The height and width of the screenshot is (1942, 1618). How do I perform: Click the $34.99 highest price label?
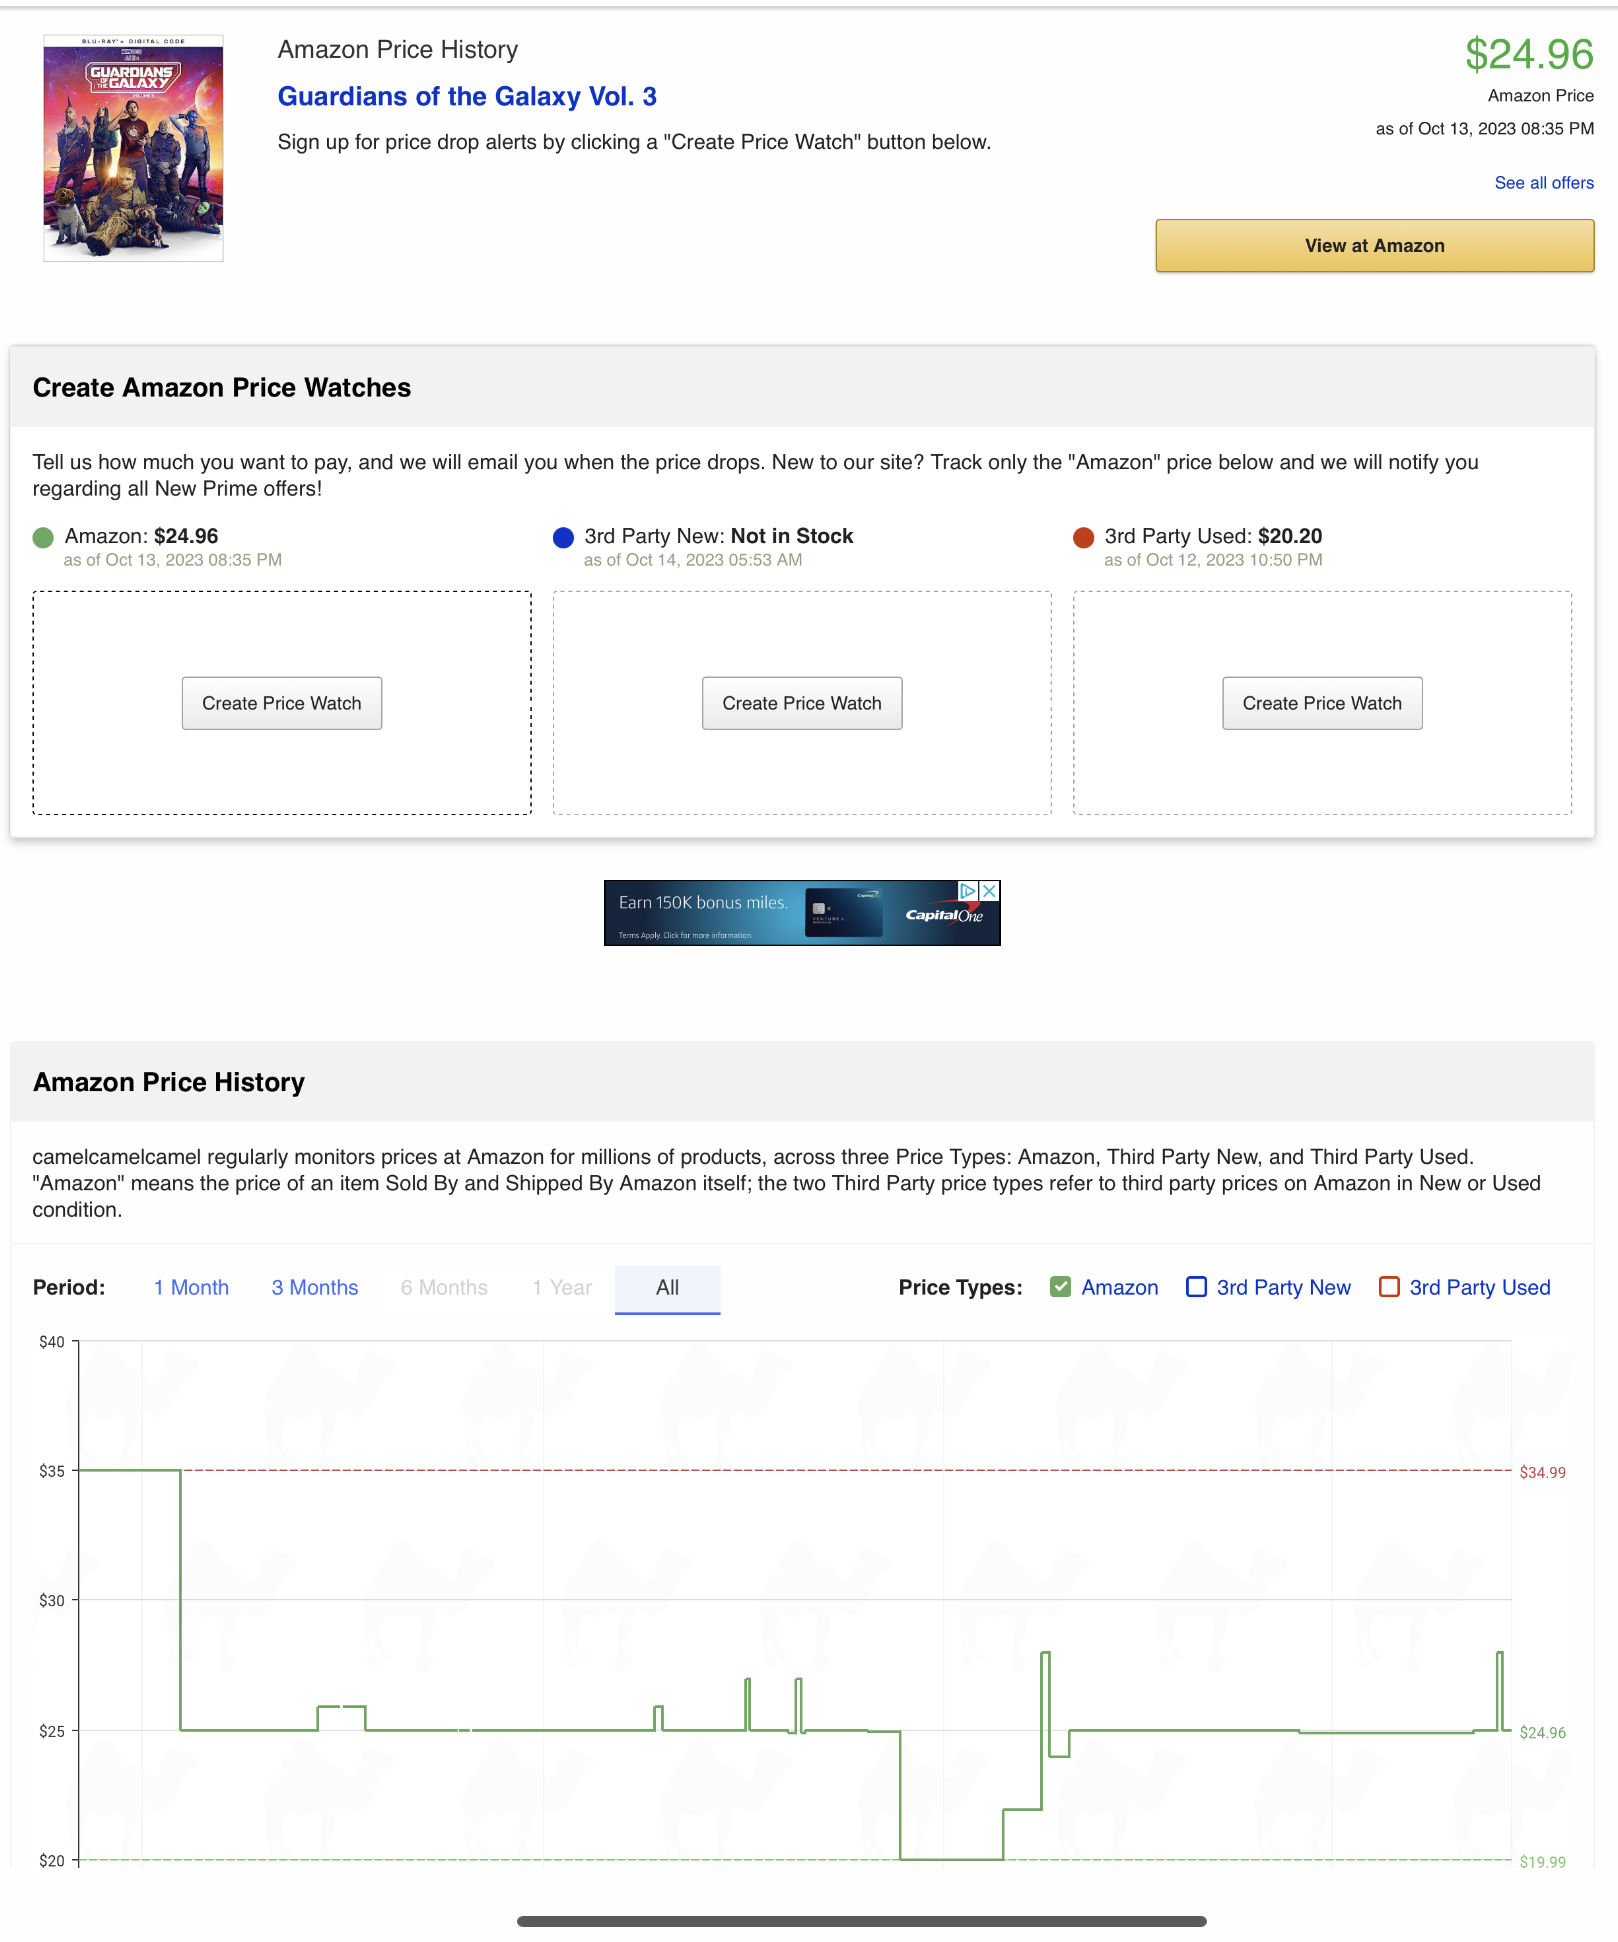[x=1542, y=1472]
